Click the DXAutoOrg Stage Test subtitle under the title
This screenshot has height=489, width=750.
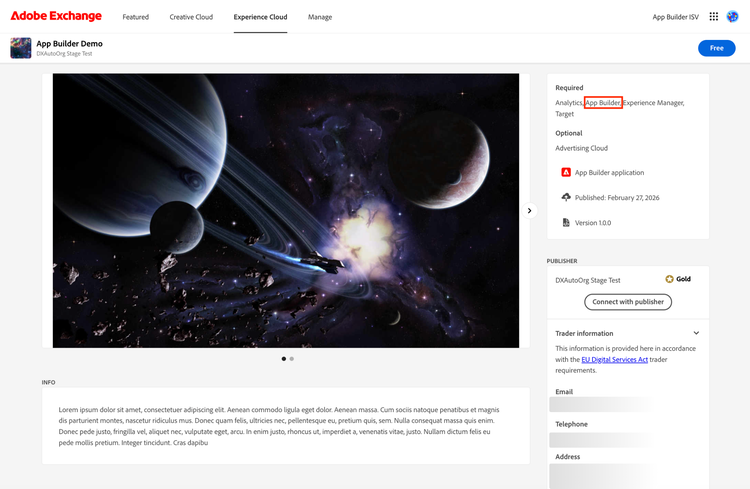point(64,54)
